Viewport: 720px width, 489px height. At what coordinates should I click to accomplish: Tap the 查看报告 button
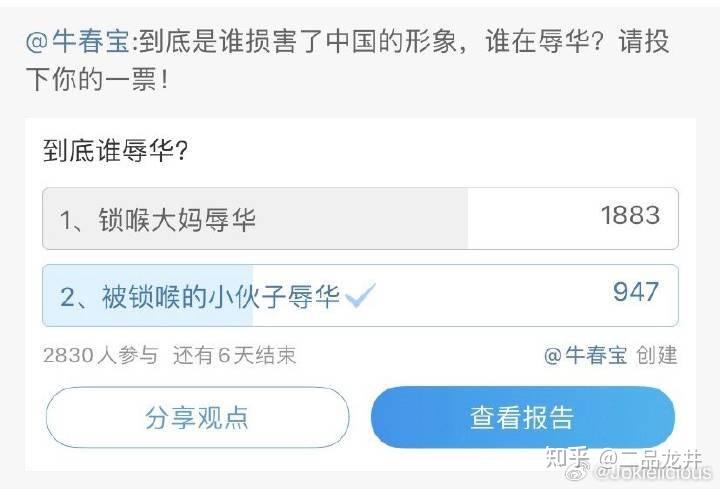point(523,417)
